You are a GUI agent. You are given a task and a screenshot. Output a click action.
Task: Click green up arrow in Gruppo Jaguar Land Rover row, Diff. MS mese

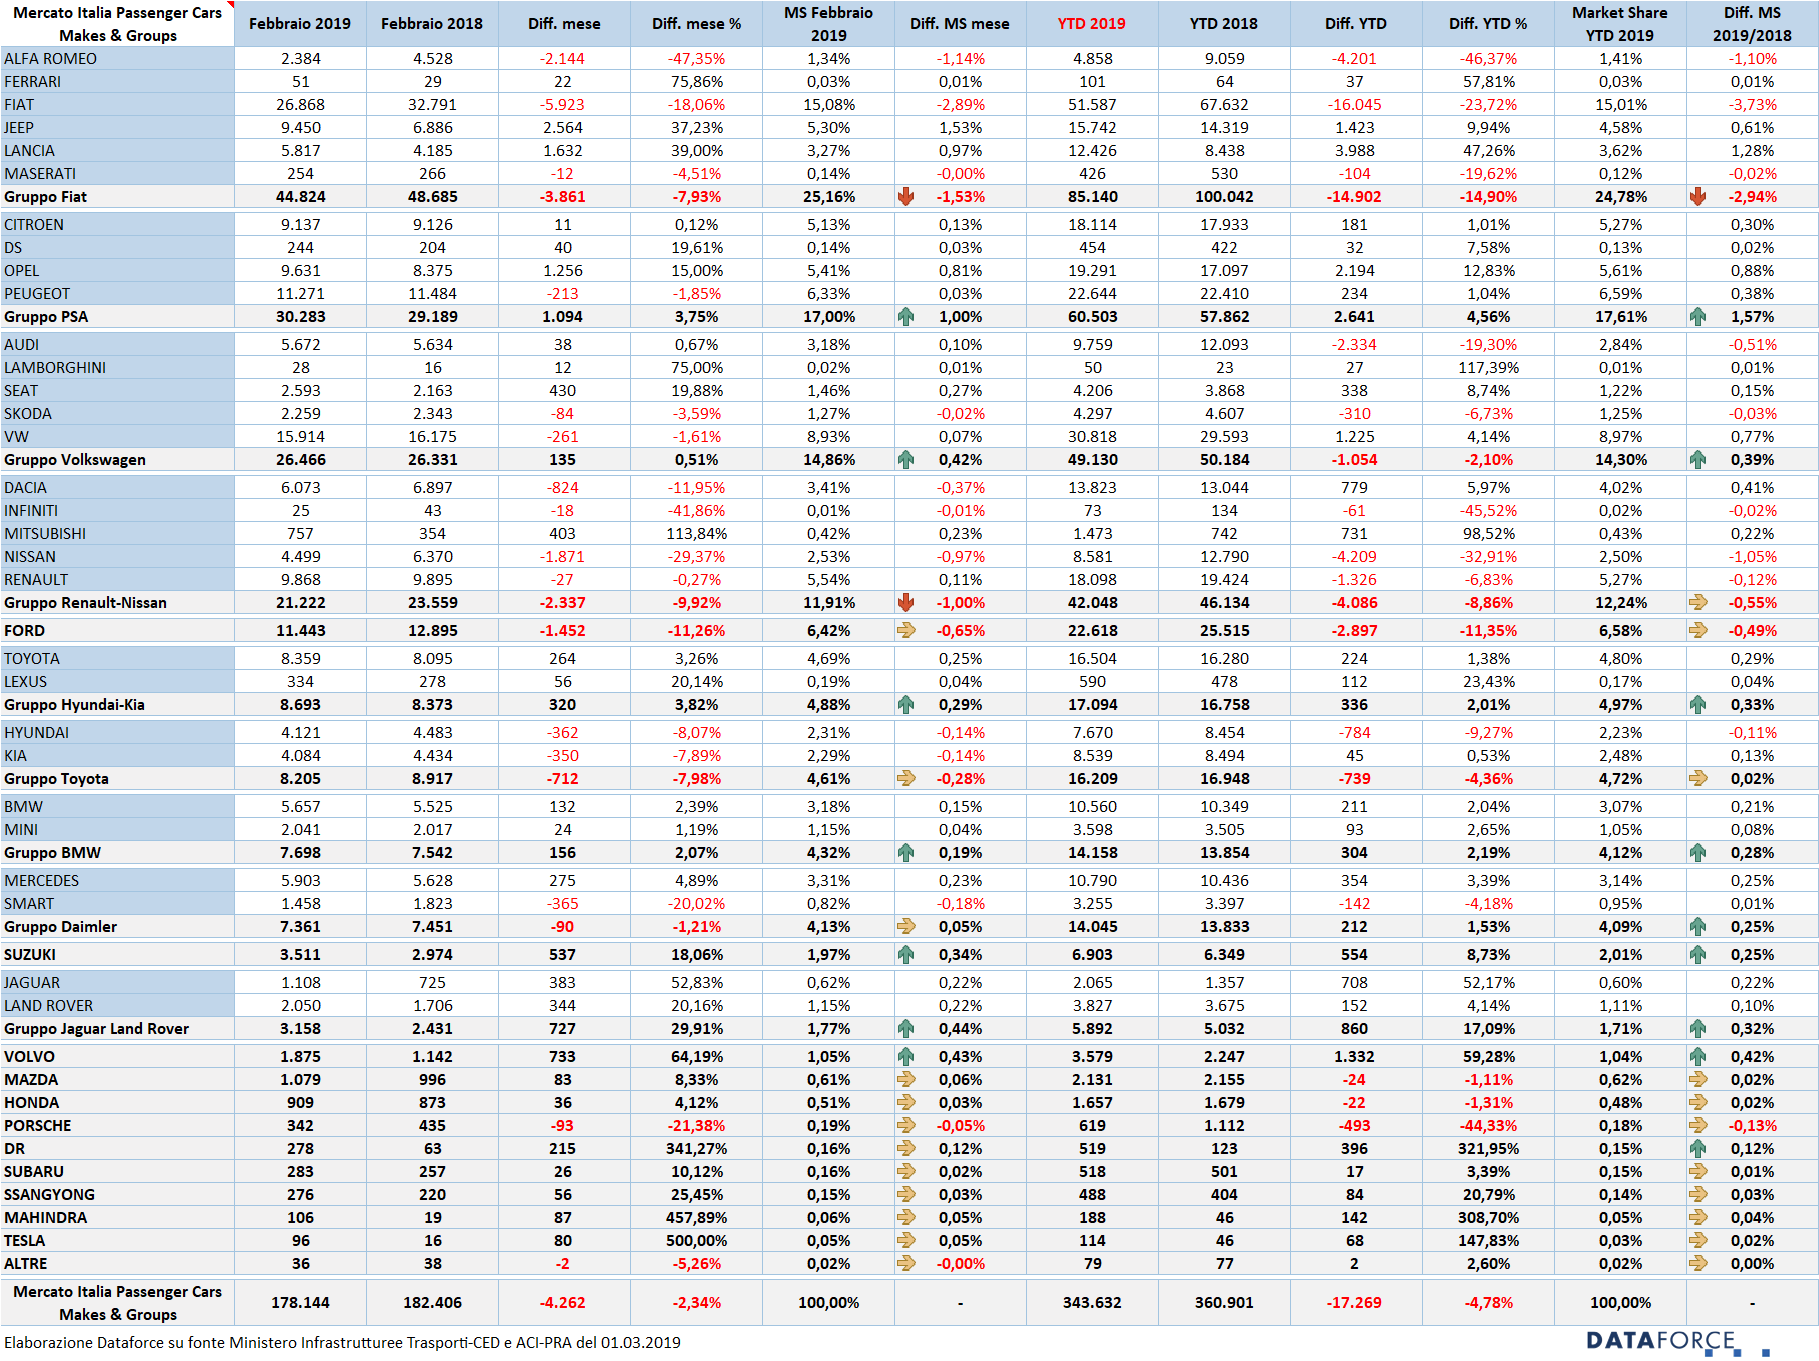[906, 1029]
